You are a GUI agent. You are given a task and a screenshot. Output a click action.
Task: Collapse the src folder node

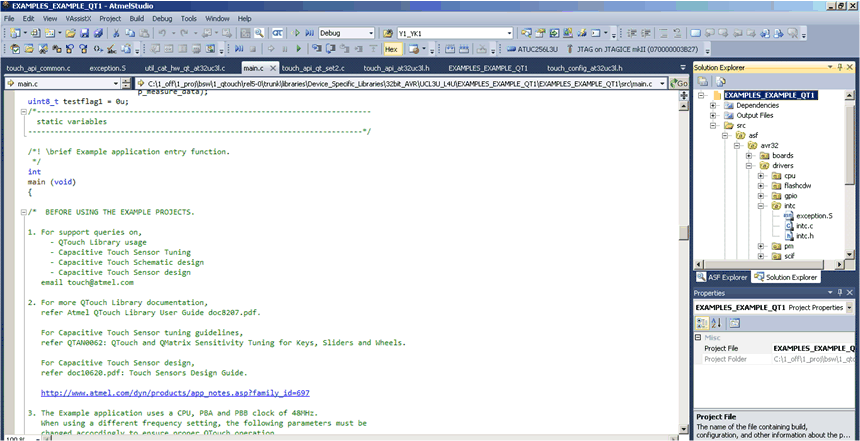[713, 126]
